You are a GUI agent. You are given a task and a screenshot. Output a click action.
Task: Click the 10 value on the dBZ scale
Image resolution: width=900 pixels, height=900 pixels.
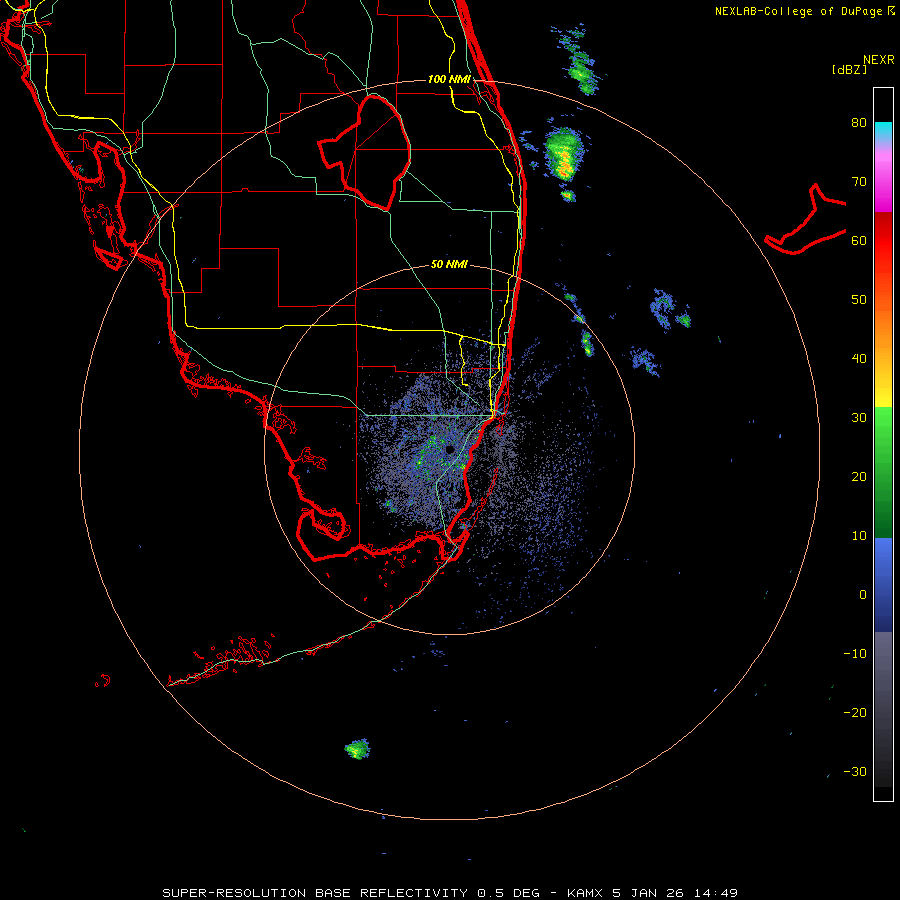[859, 536]
